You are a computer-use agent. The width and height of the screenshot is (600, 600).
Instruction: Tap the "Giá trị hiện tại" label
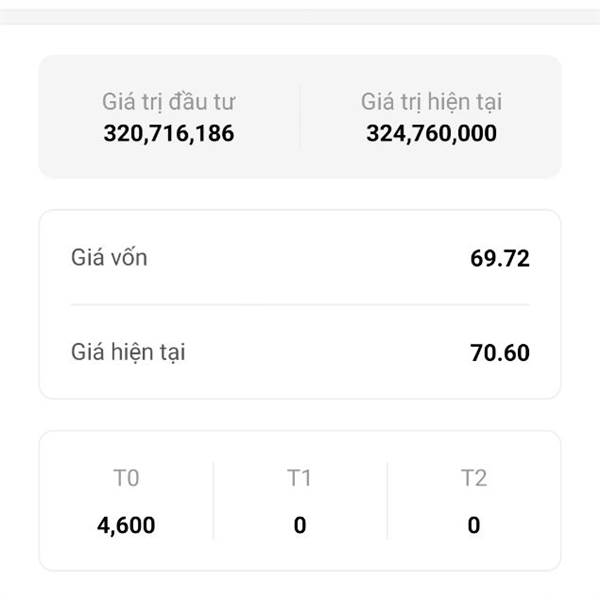point(431,101)
